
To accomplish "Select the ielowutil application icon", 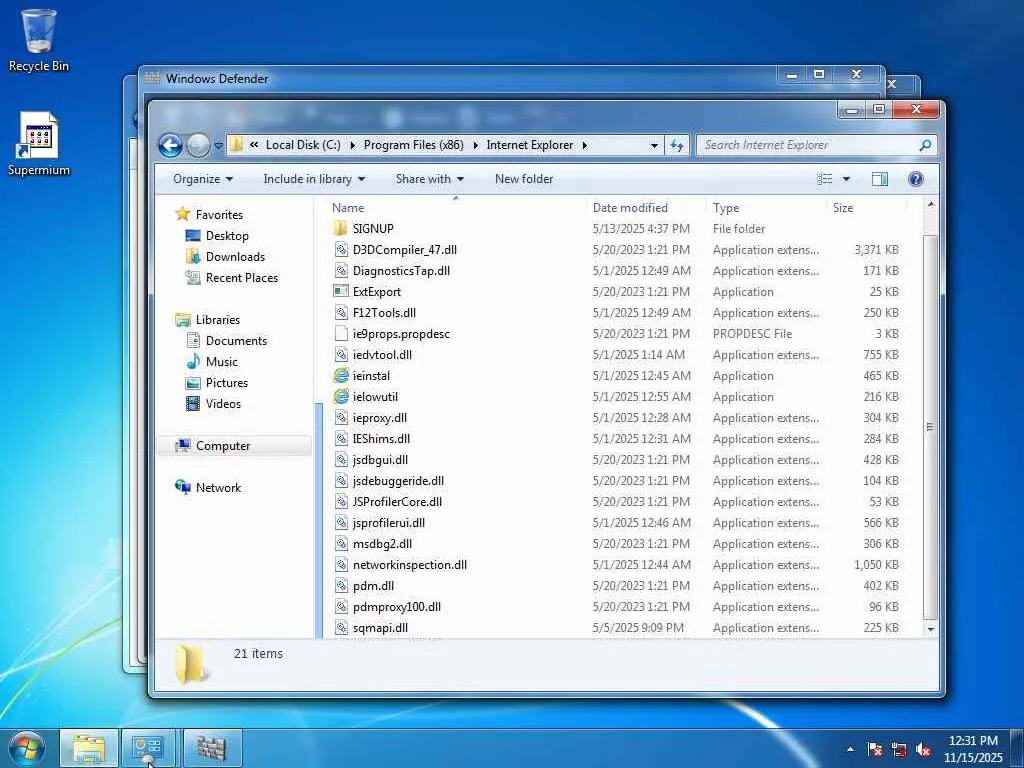I will tap(340, 396).
